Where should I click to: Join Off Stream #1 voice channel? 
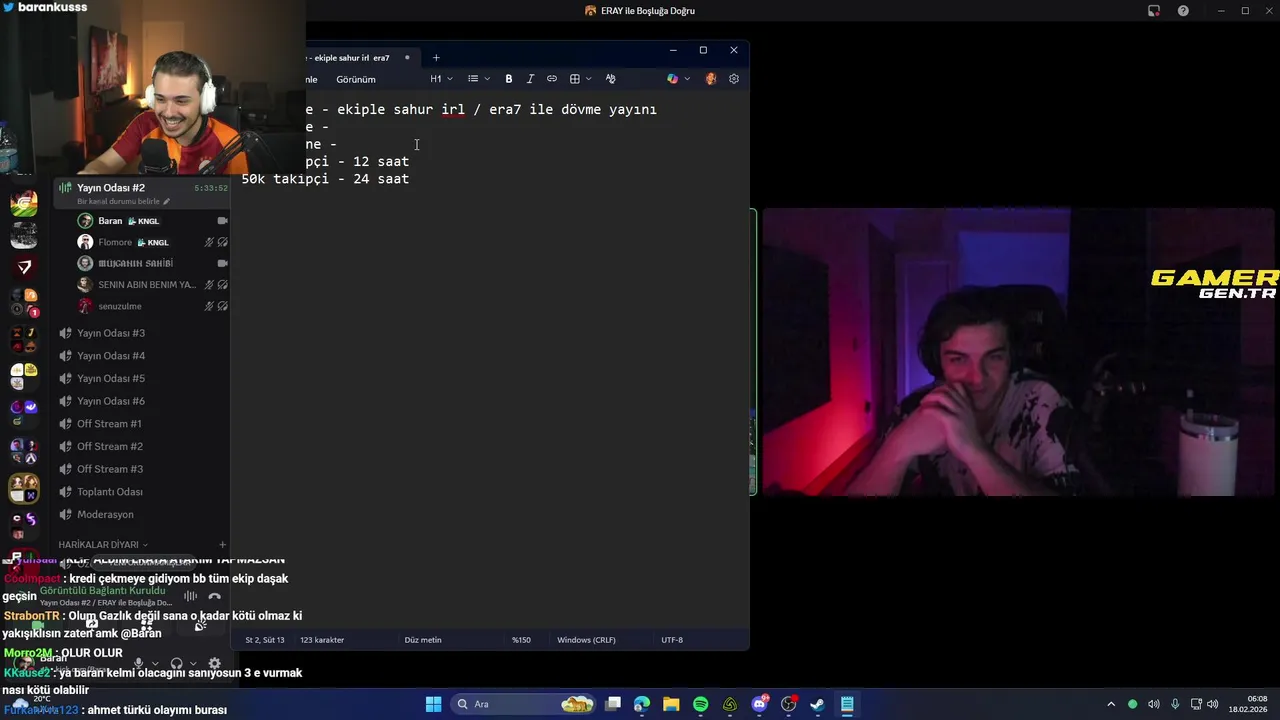[110, 424]
